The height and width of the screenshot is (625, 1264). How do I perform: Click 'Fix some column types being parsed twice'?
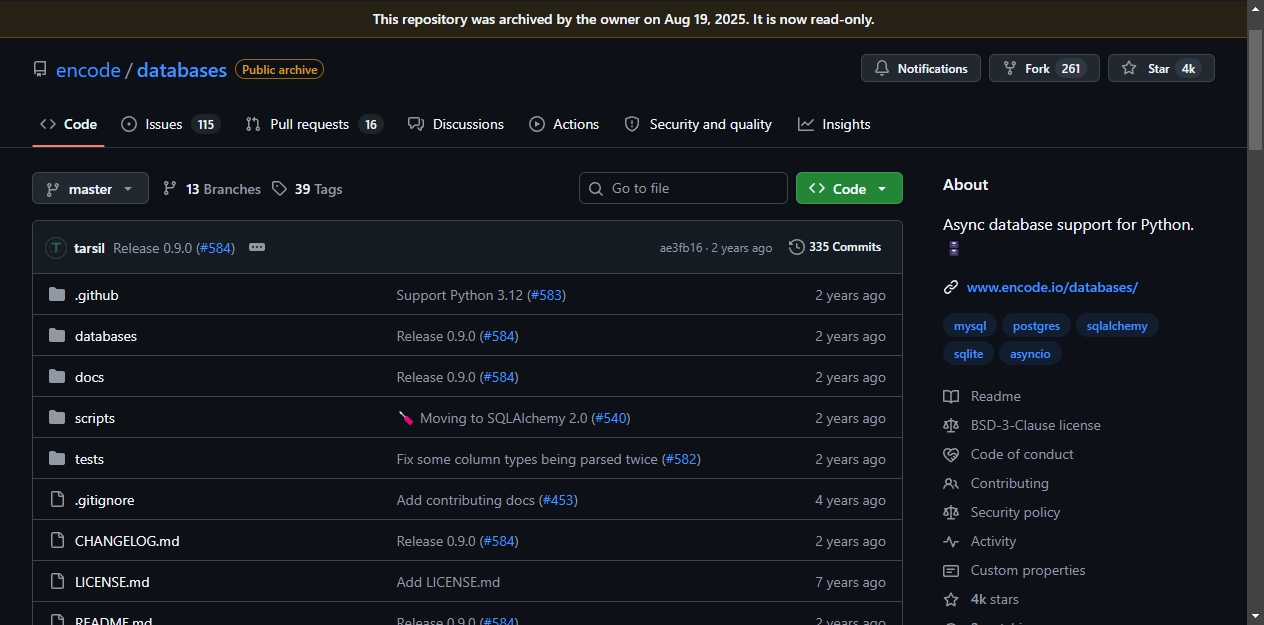[527, 459]
